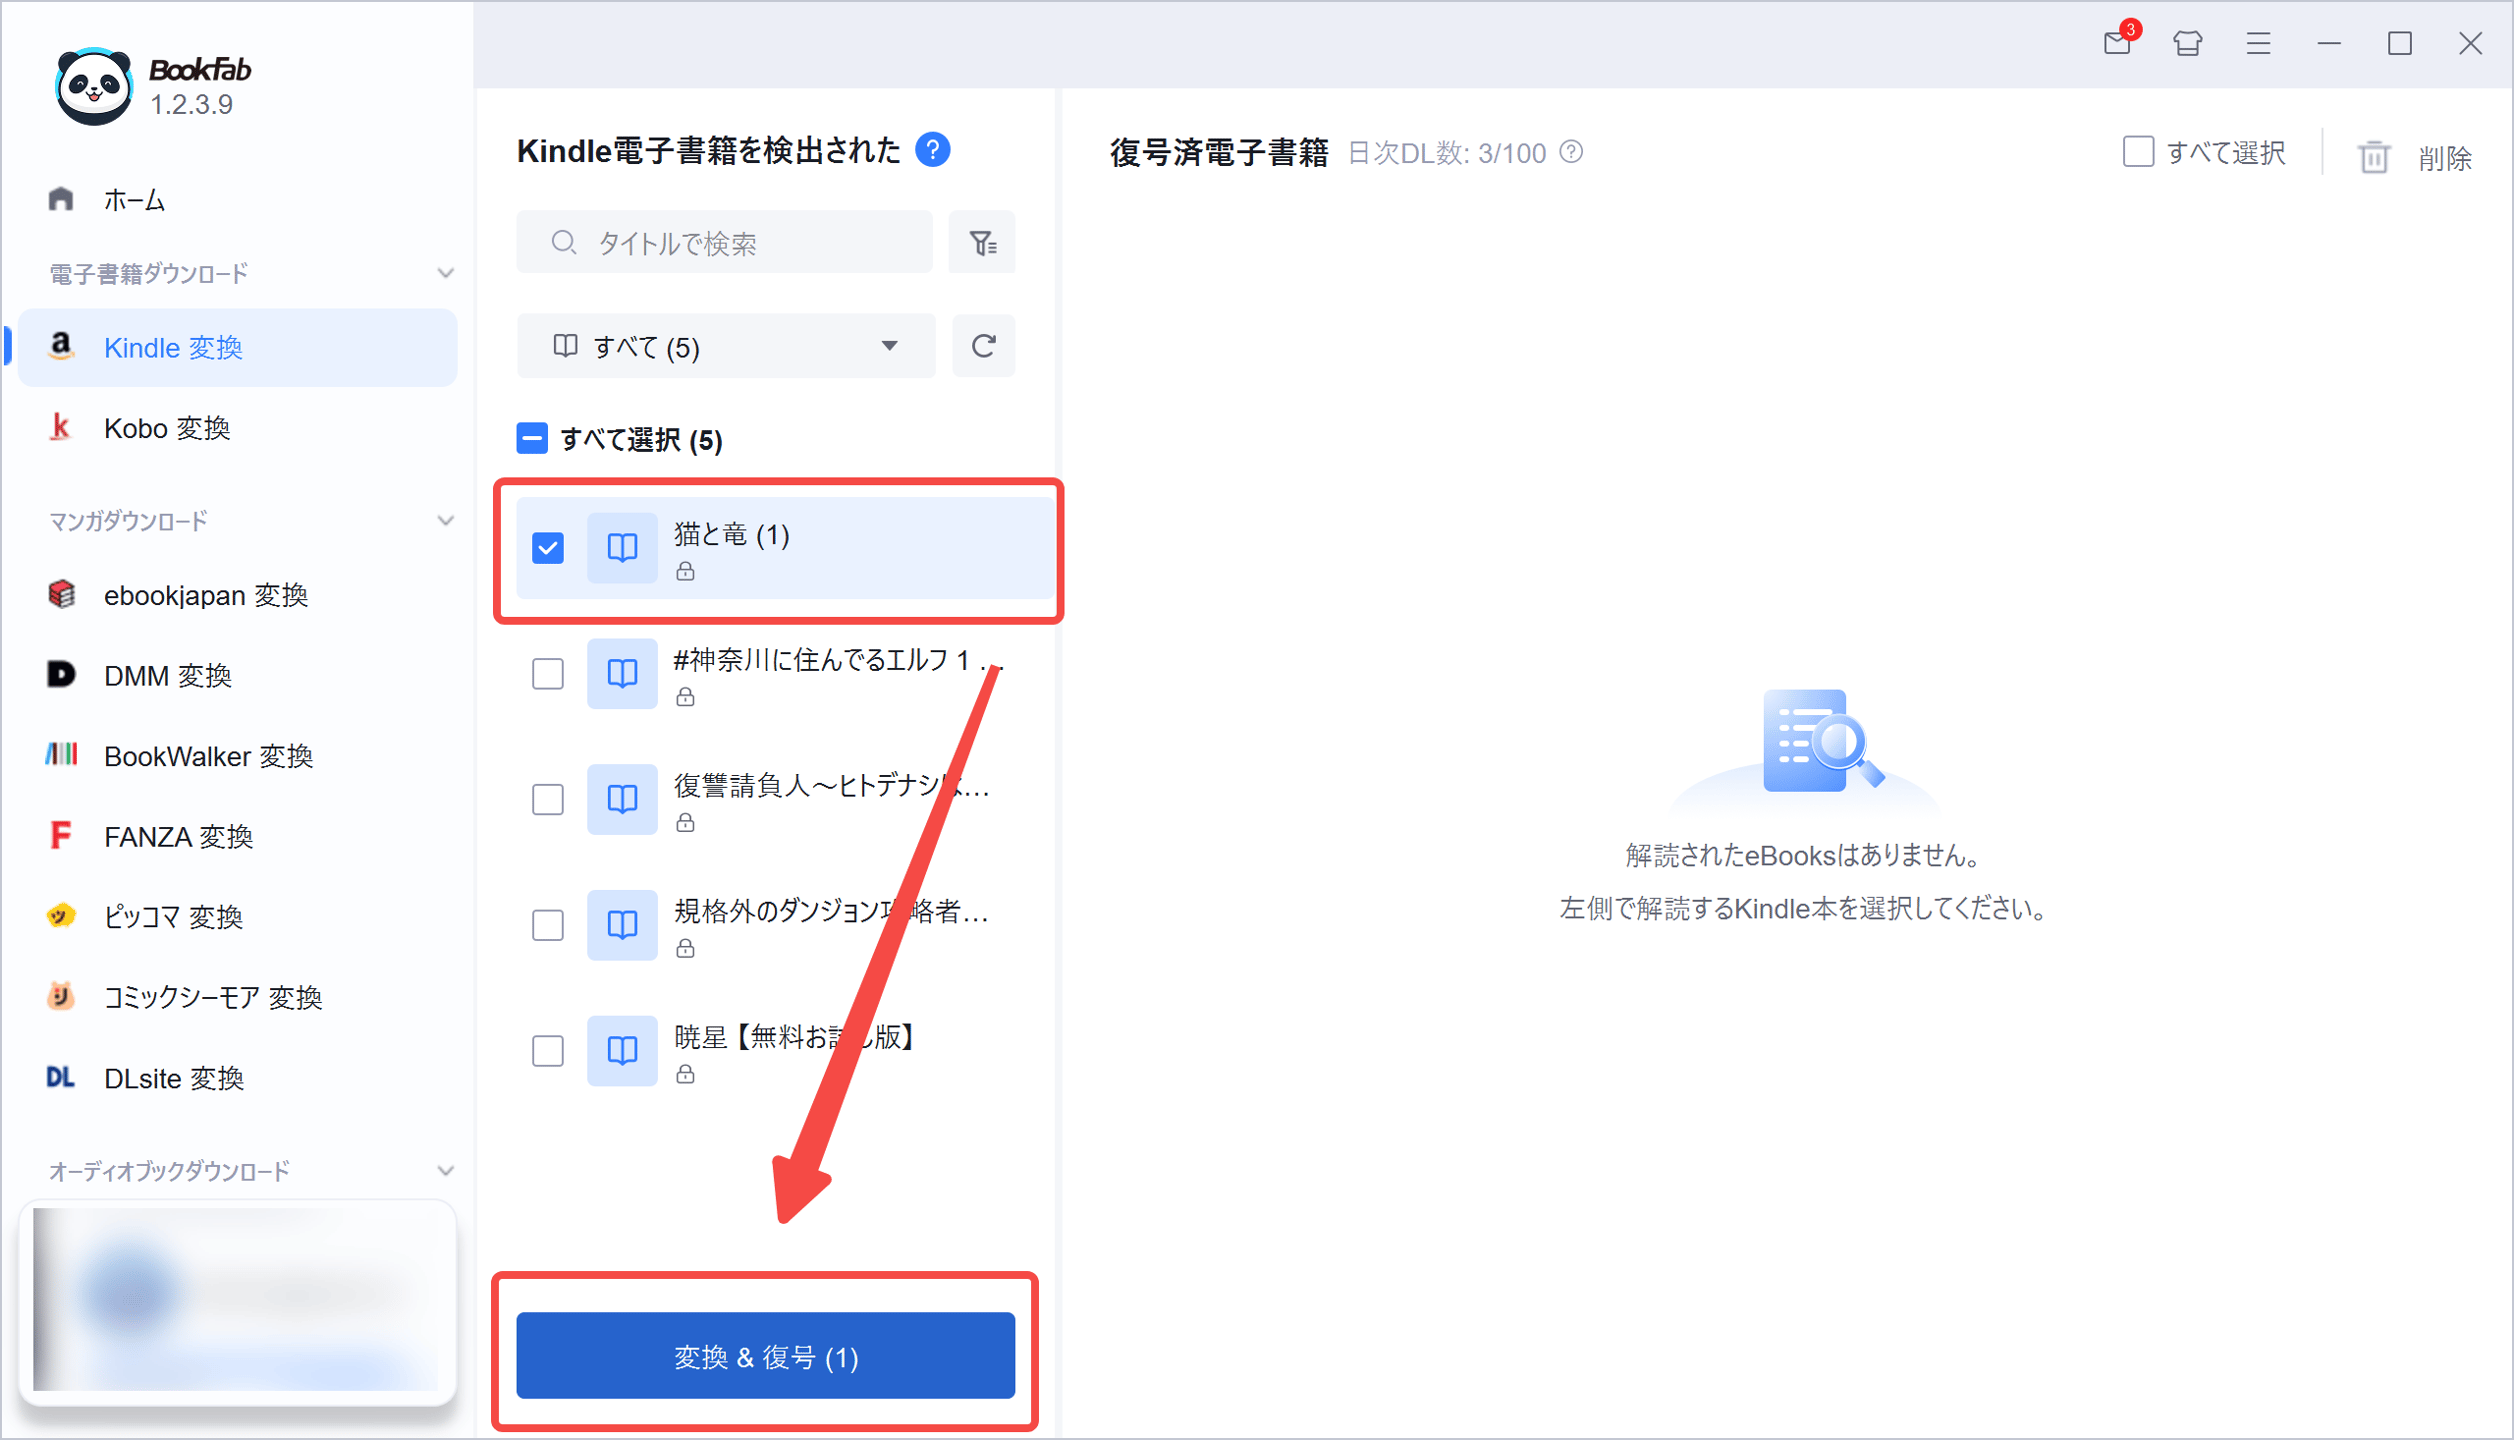Click the book icon for 猫と竜 (1)
2514x1440 pixels.
[622, 547]
